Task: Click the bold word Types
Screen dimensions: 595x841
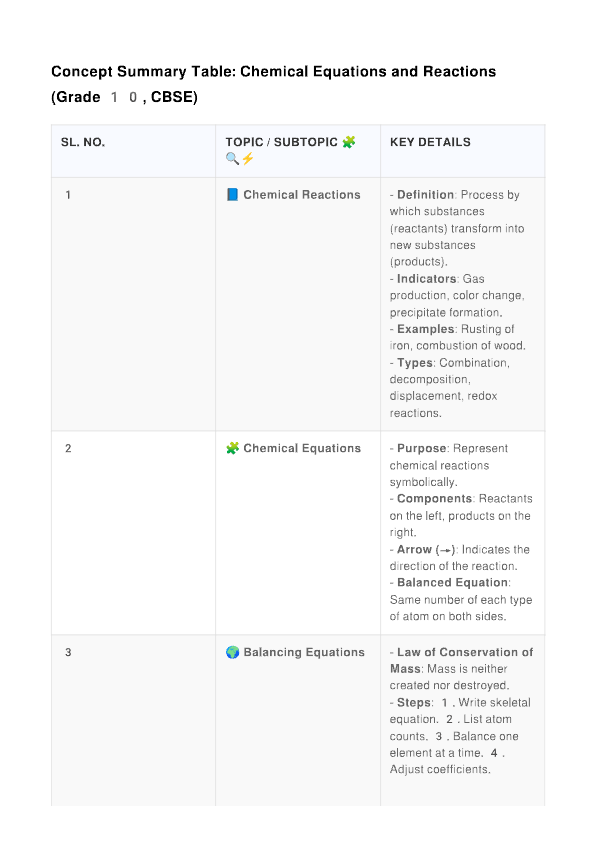Action: tap(415, 363)
